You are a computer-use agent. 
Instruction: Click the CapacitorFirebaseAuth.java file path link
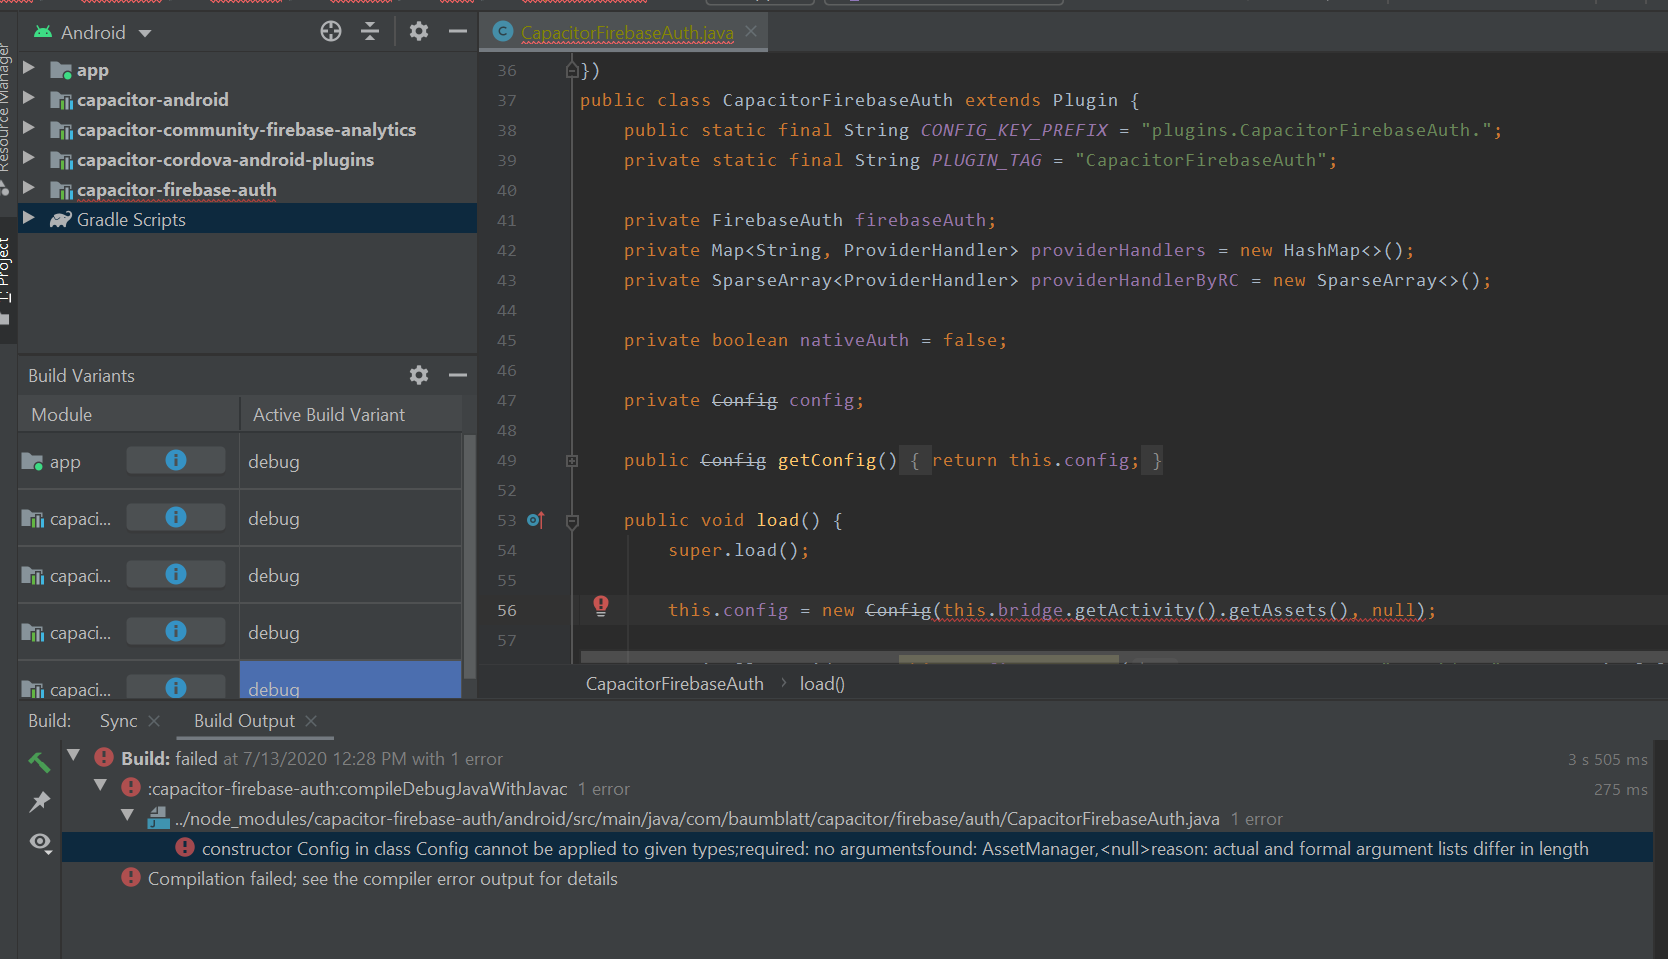697,819
